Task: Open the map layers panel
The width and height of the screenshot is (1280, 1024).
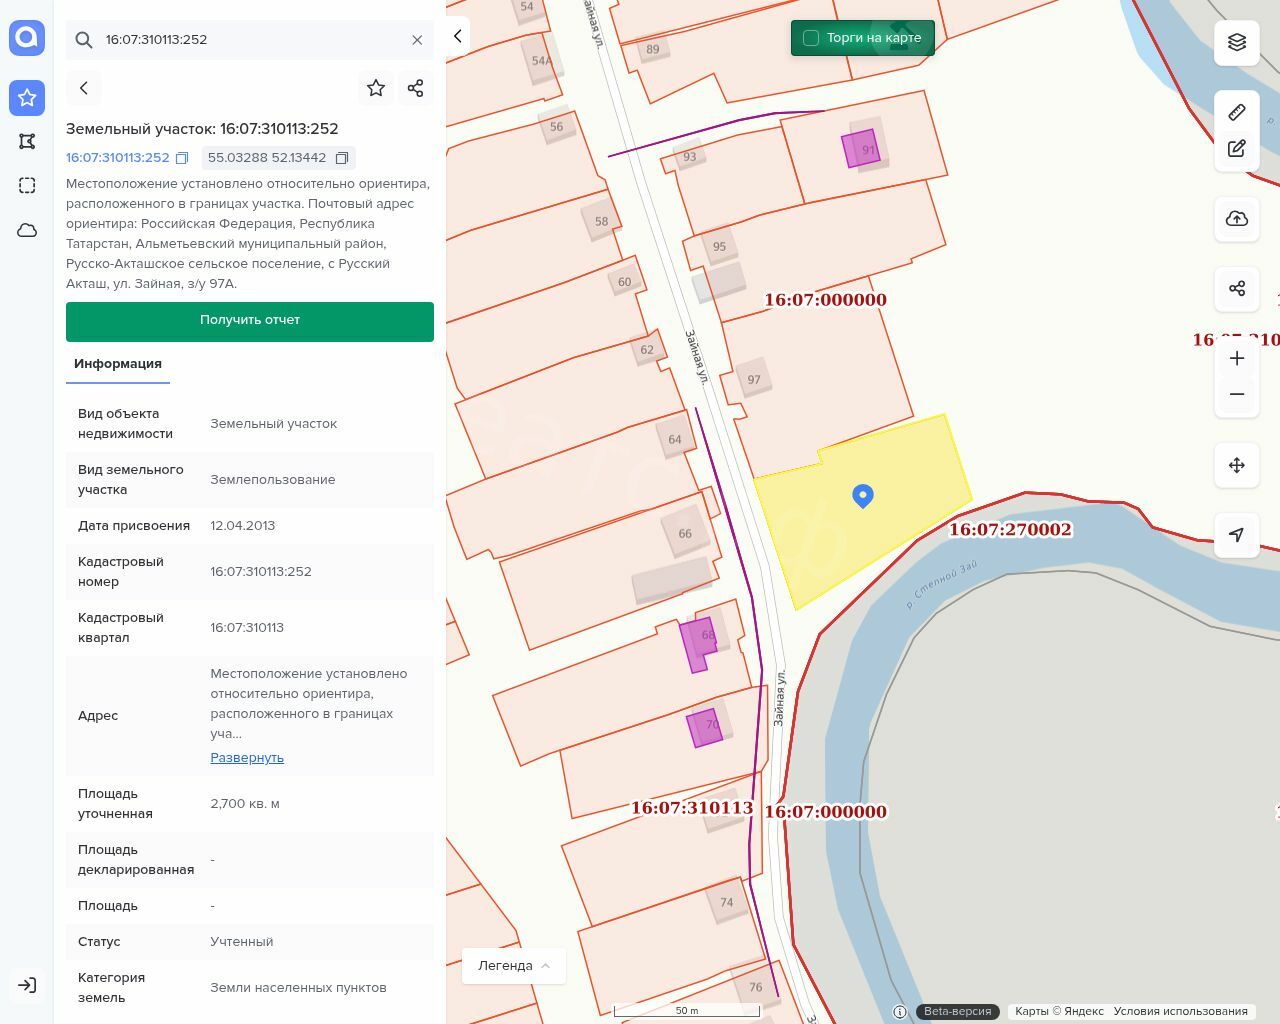Action: (1237, 42)
